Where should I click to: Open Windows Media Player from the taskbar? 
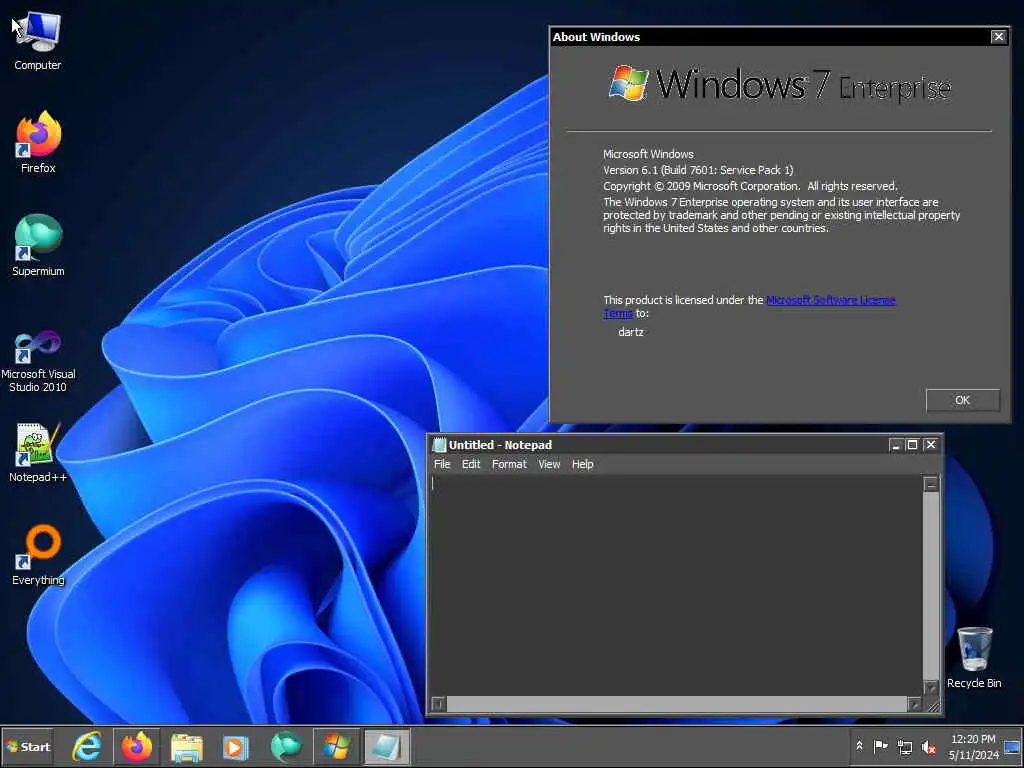point(236,746)
